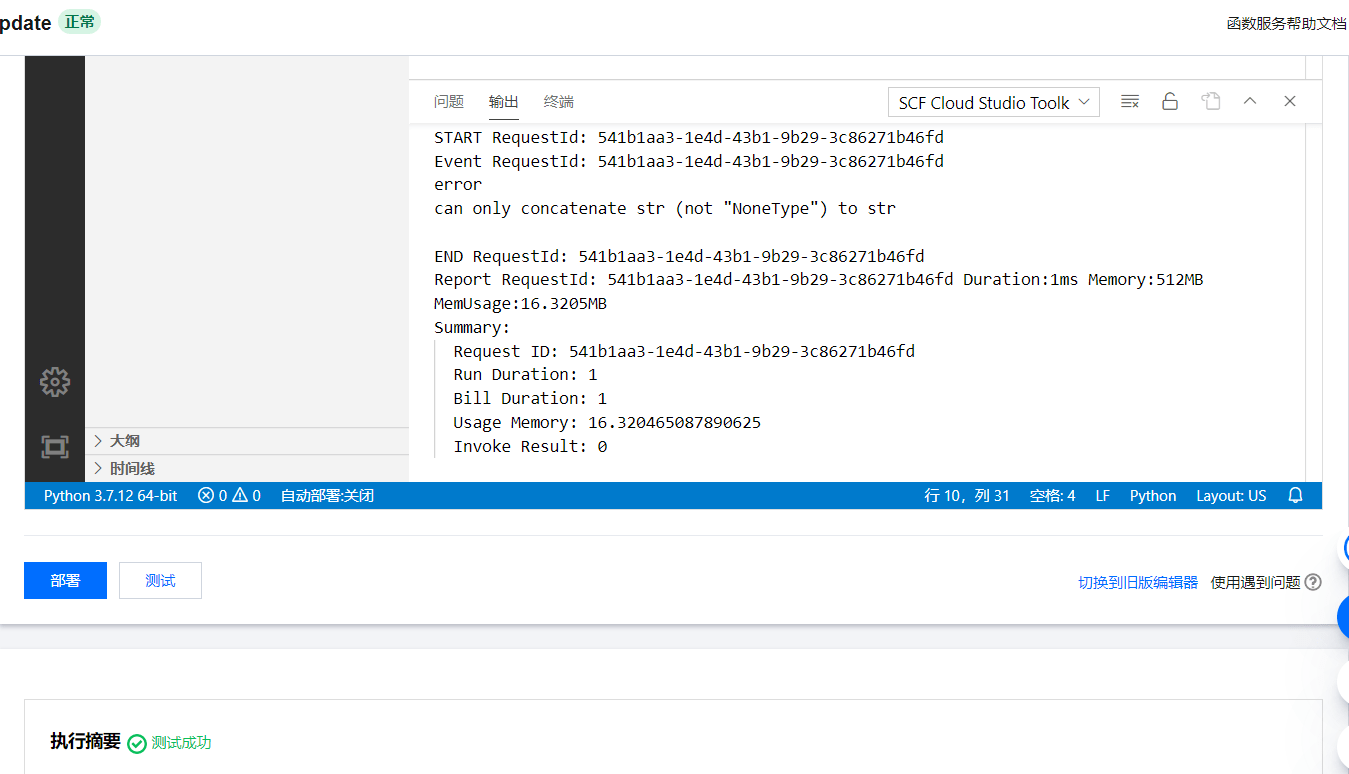The image size is (1349, 774).
Task: Open the log file icon in output toolbar
Action: point(1211,101)
